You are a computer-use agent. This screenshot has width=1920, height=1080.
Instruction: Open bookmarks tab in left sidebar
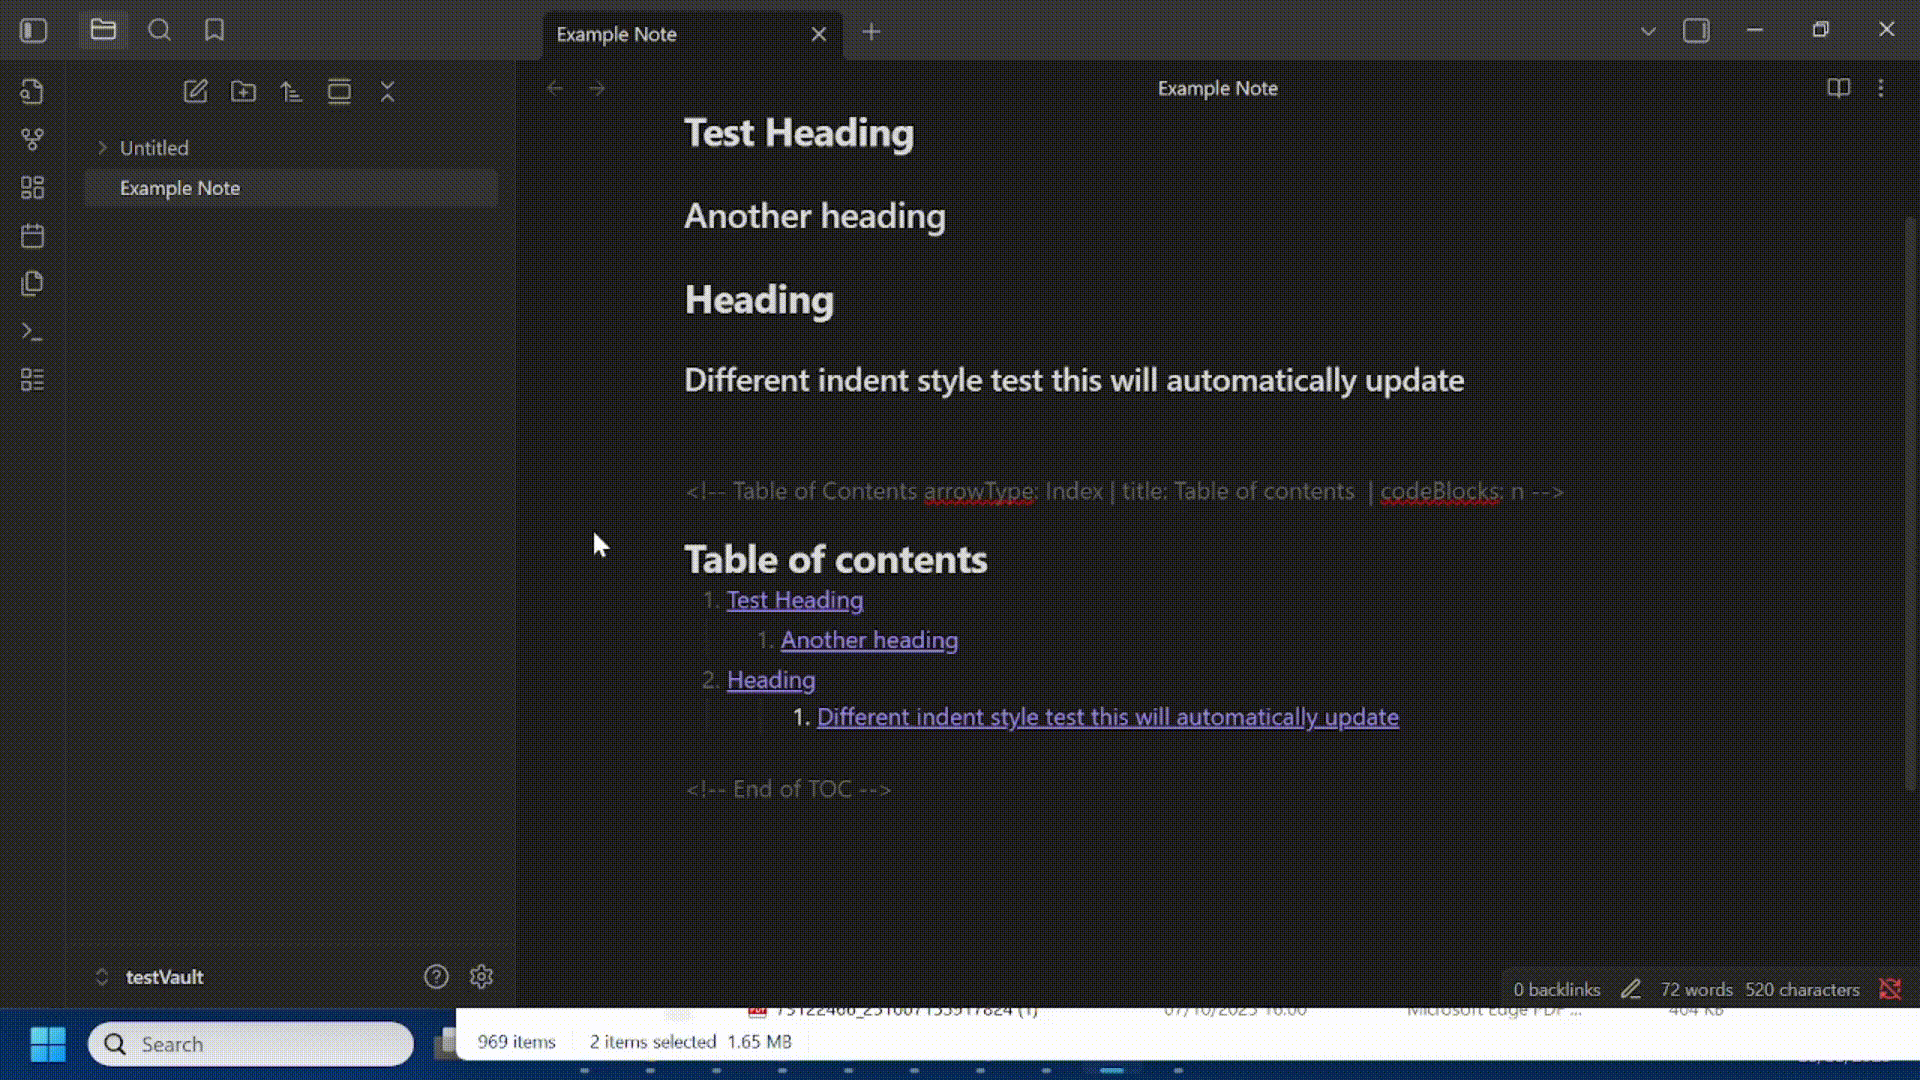pyautogui.click(x=214, y=30)
